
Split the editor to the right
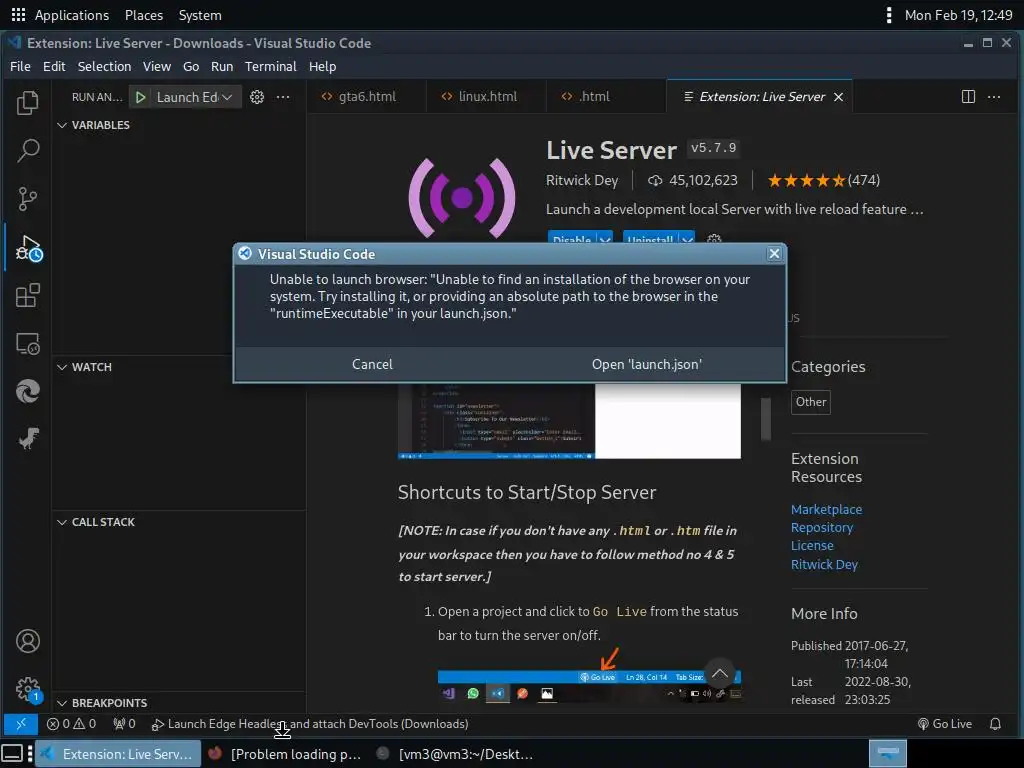click(968, 97)
